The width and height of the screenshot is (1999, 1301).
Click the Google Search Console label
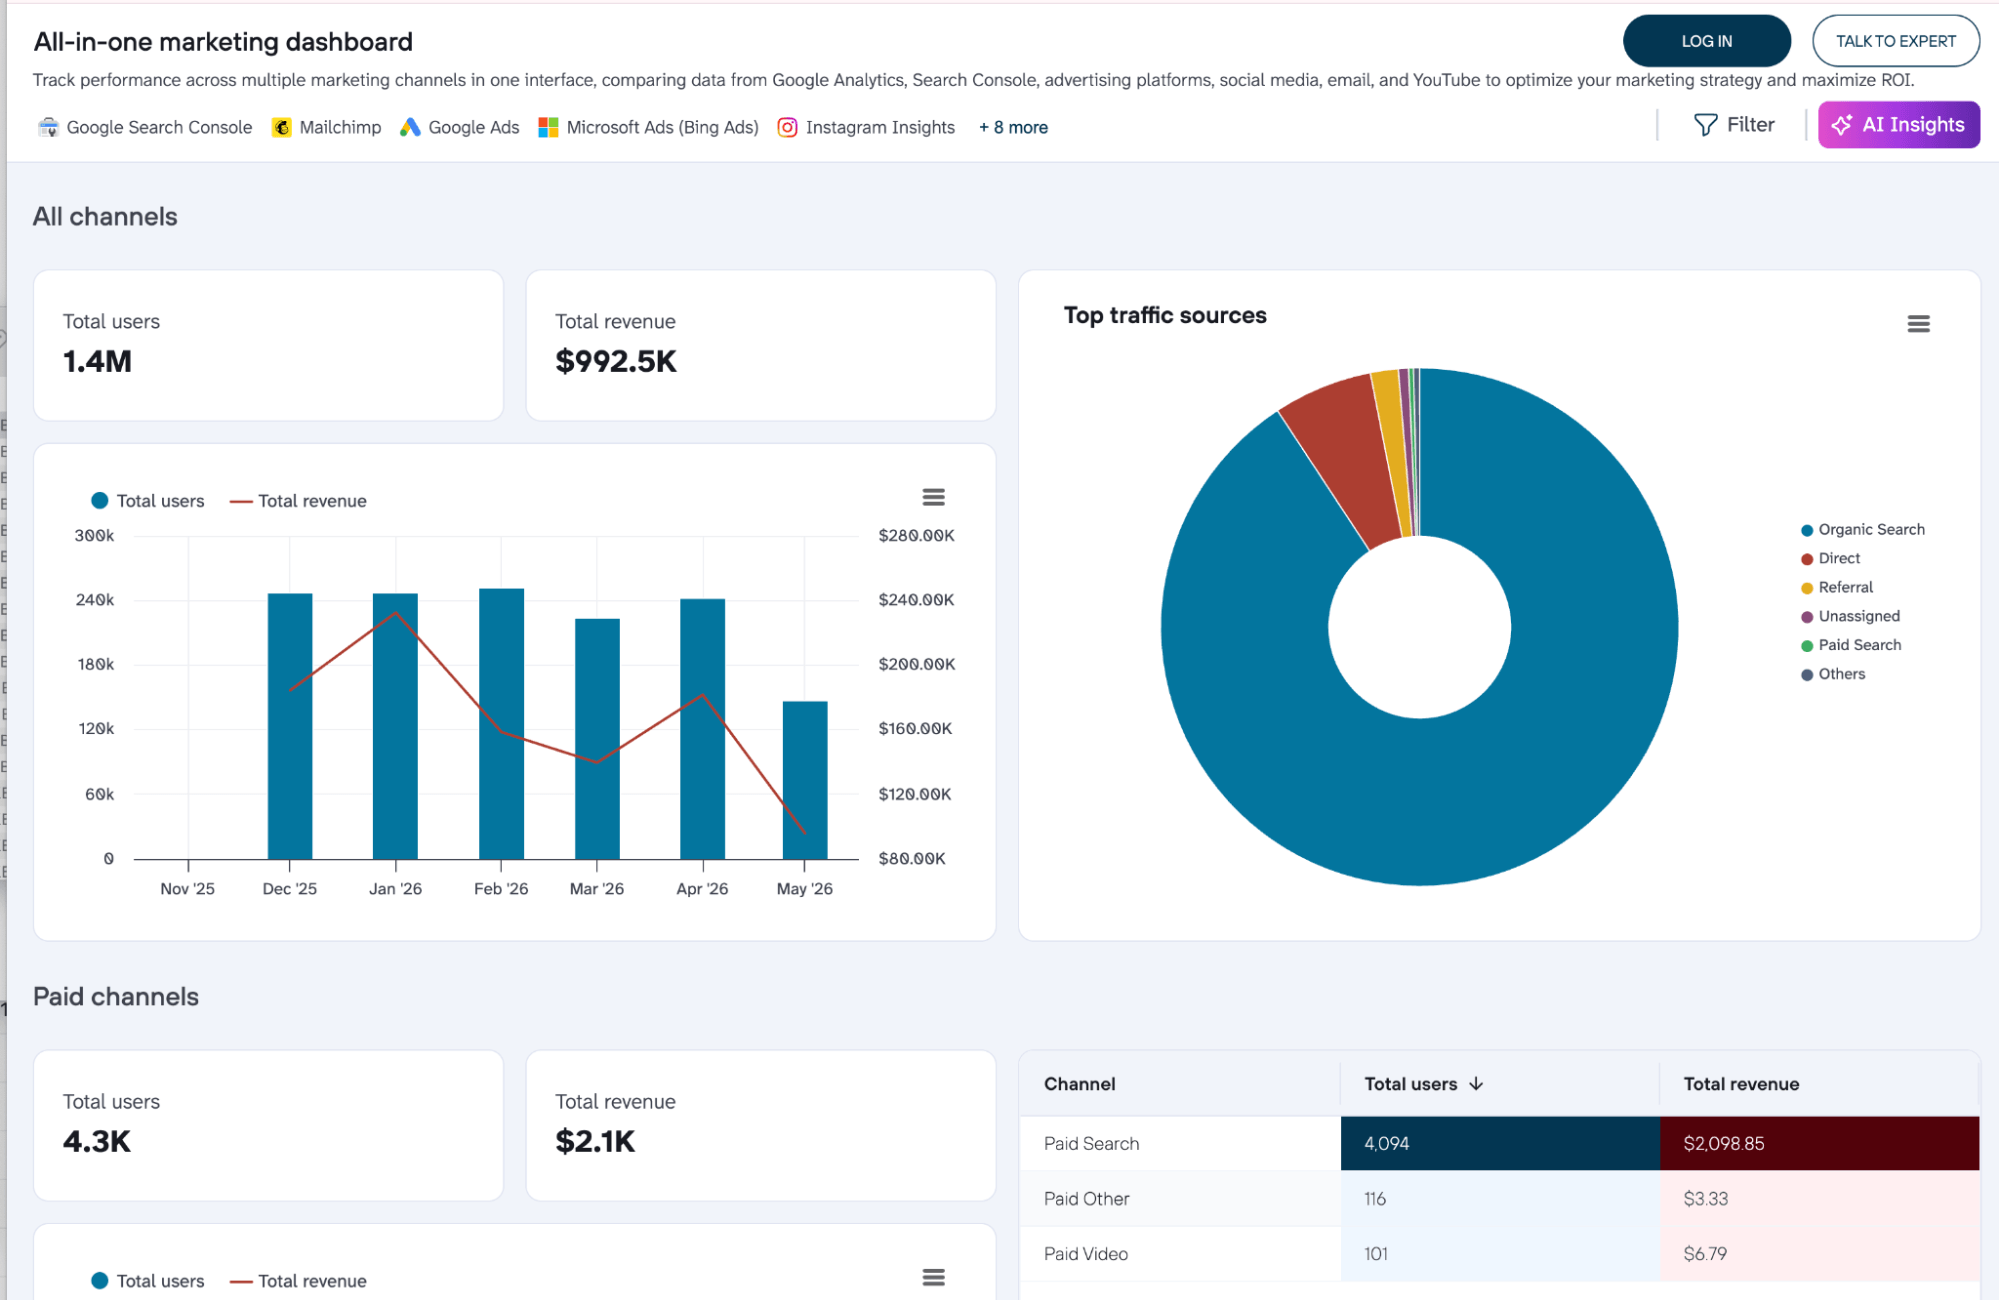159,127
